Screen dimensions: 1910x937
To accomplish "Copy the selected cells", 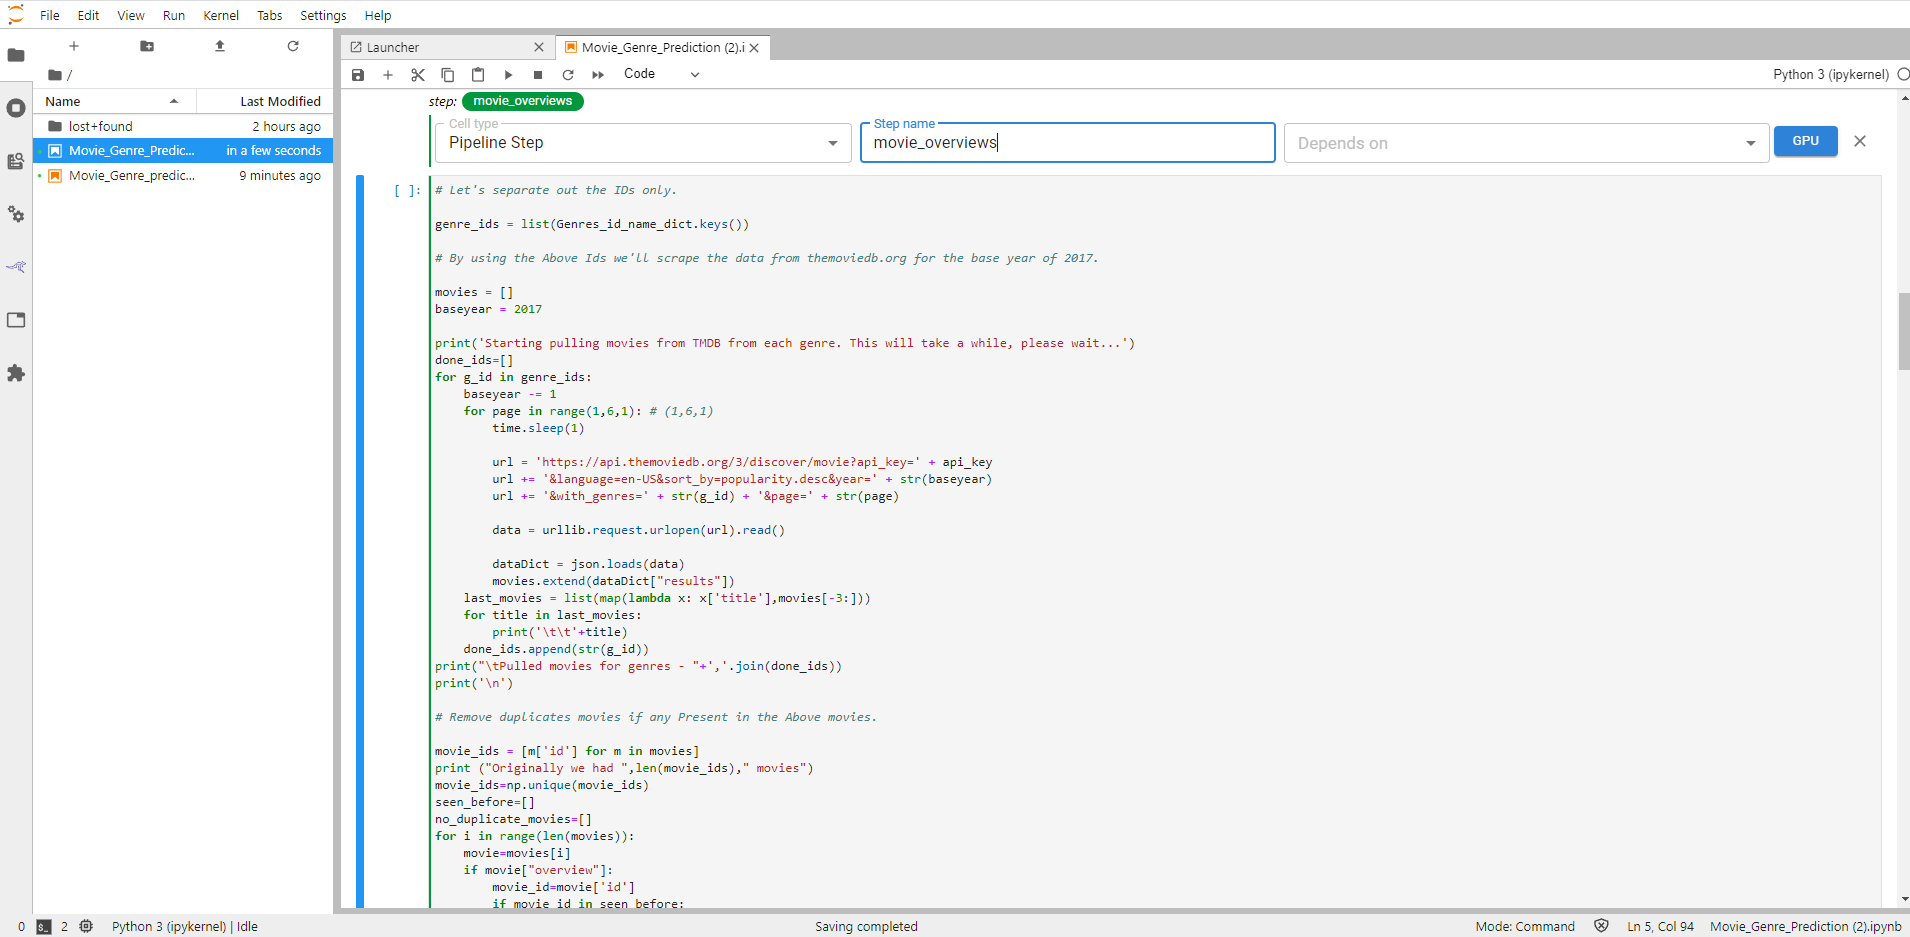I will tap(448, 75).
